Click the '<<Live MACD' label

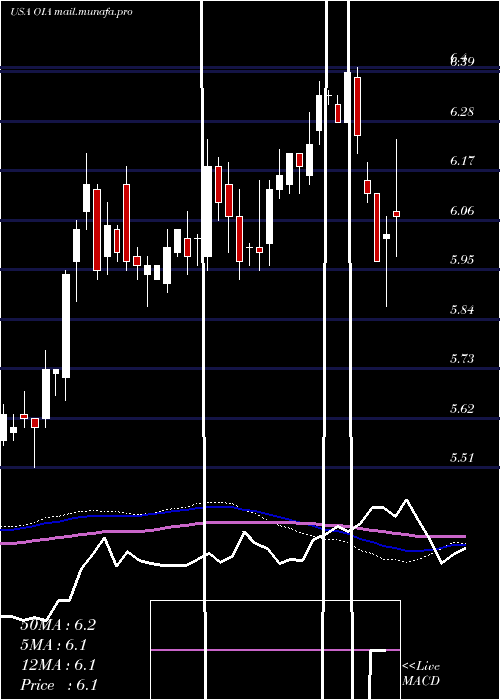421,674
